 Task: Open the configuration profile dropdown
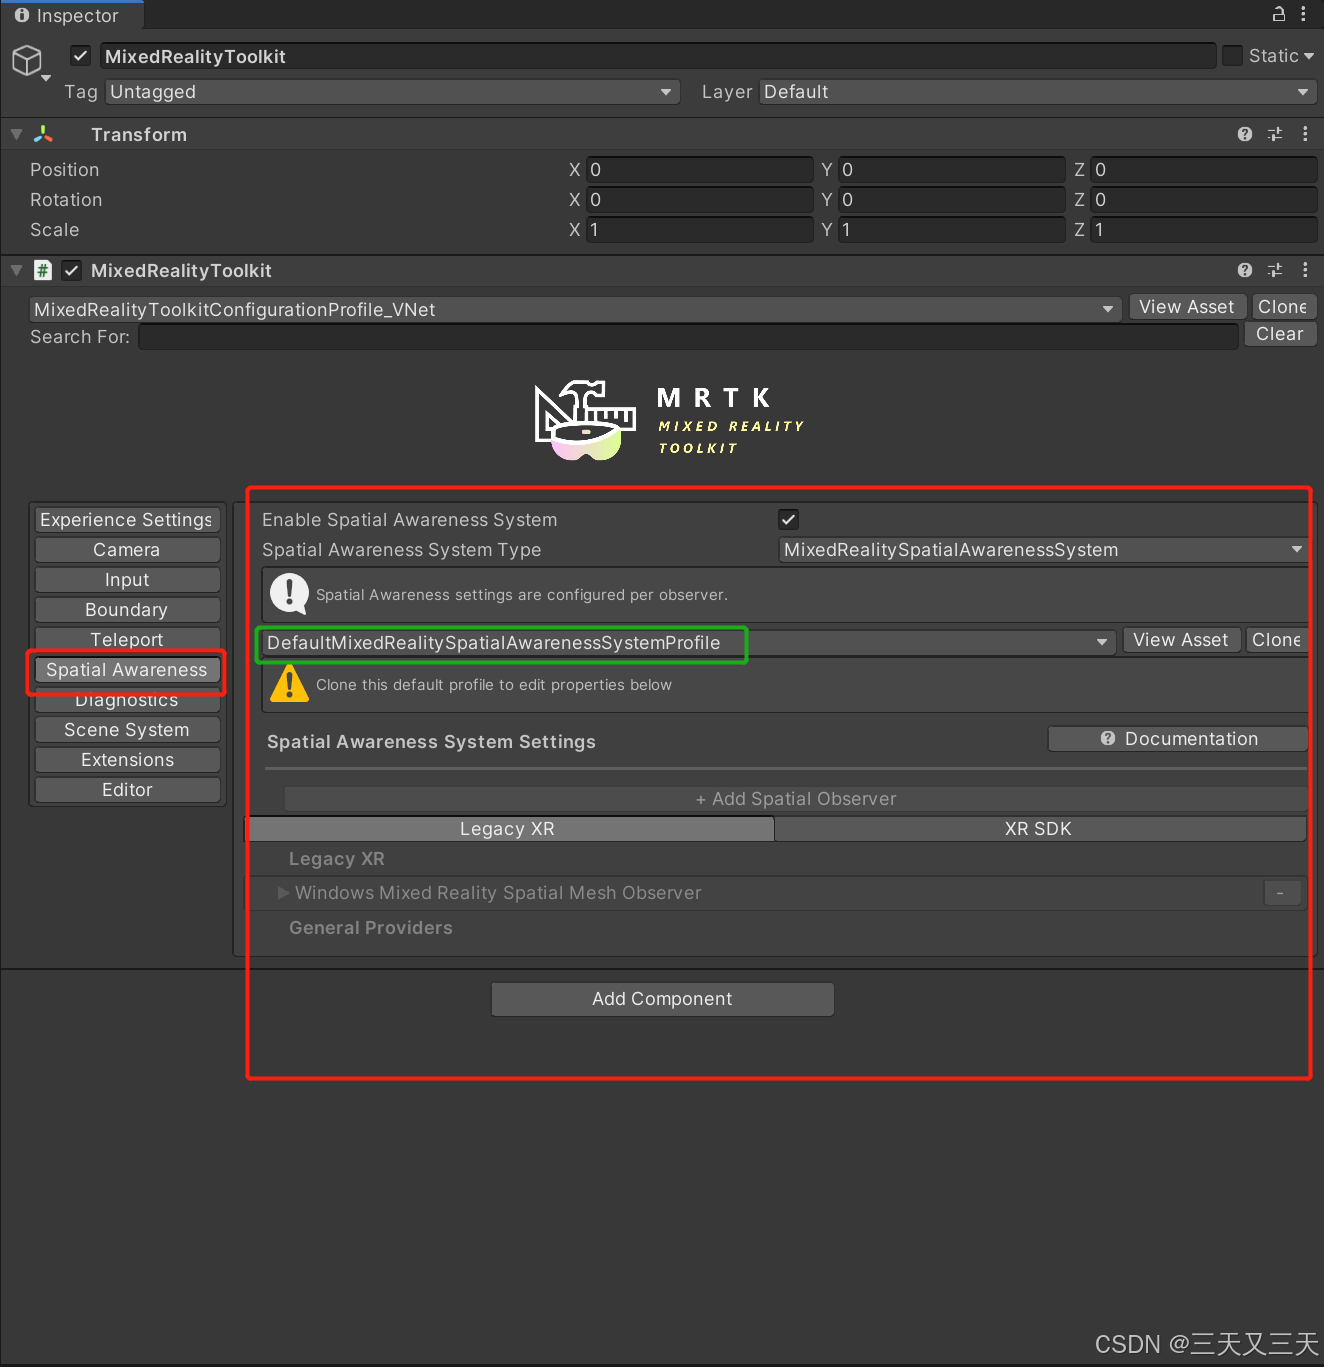click(575, 309)
